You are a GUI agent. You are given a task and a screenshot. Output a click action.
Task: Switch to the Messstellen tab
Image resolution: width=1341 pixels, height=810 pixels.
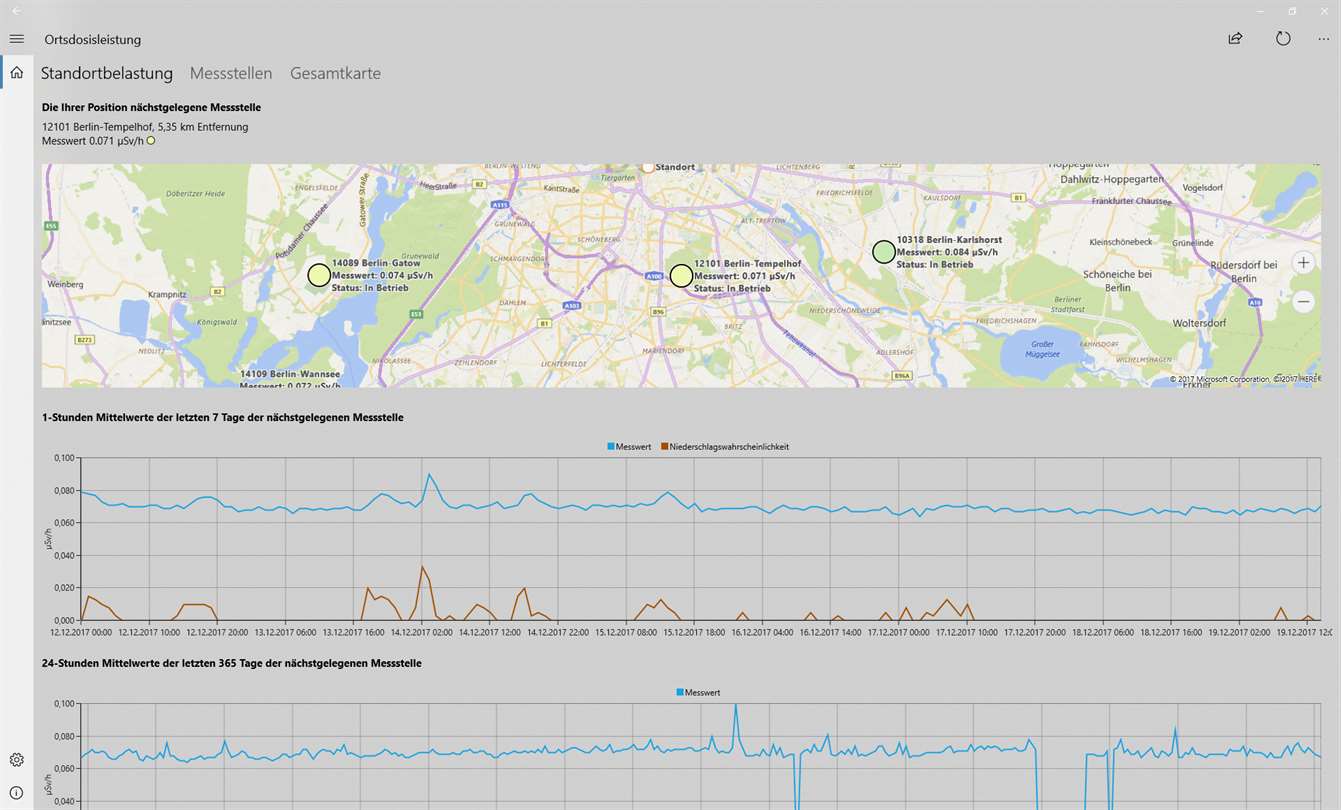[231, 73]
